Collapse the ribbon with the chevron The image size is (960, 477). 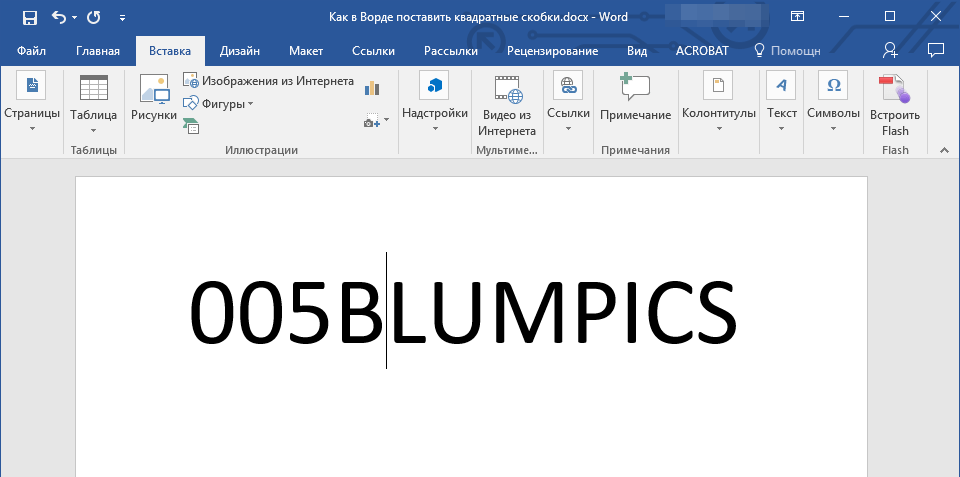pyautogui.click(x=945, y=150)
